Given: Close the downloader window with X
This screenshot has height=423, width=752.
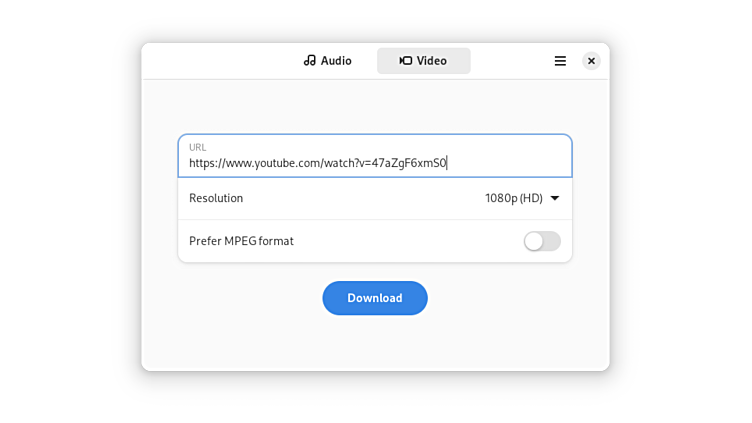Looking at the screenshot, I should coord(591,61).
